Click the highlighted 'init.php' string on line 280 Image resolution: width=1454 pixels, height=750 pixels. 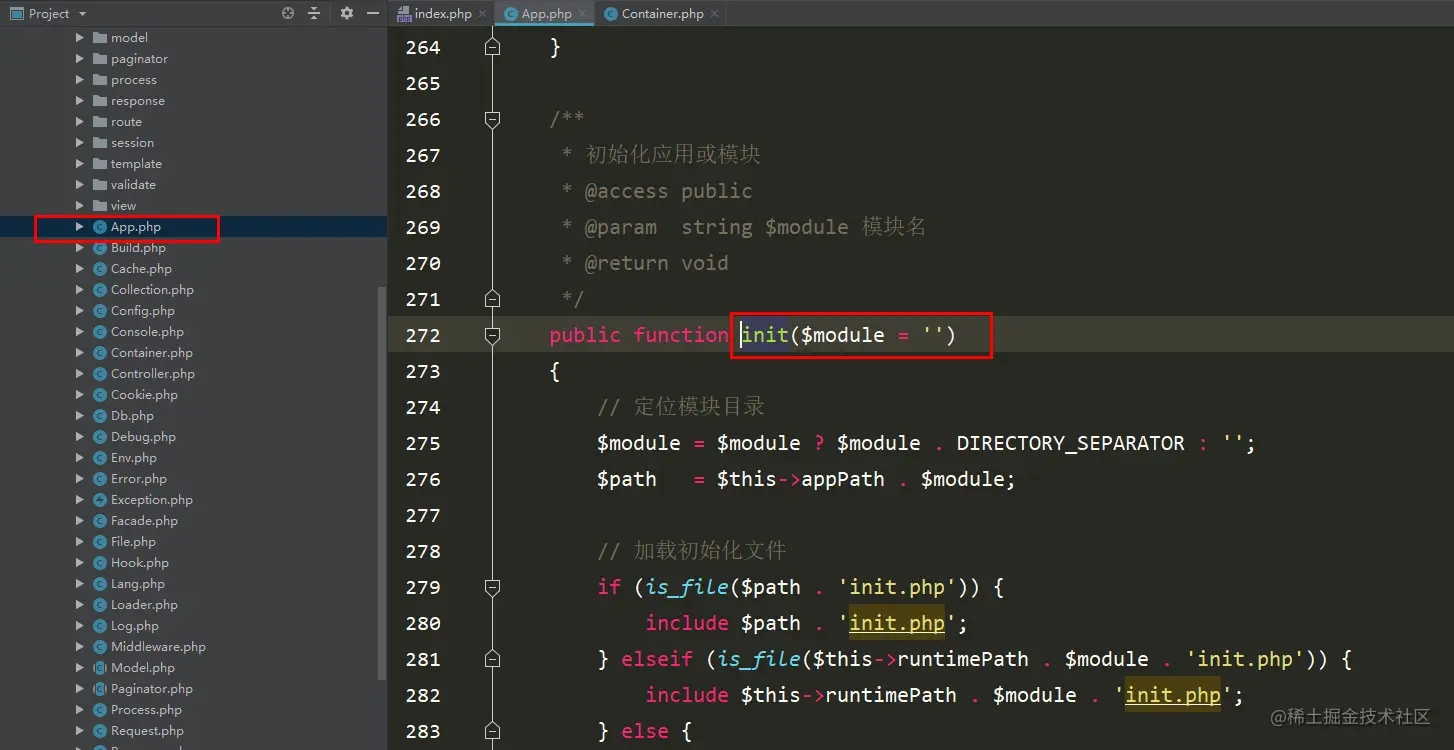point(897,623)
